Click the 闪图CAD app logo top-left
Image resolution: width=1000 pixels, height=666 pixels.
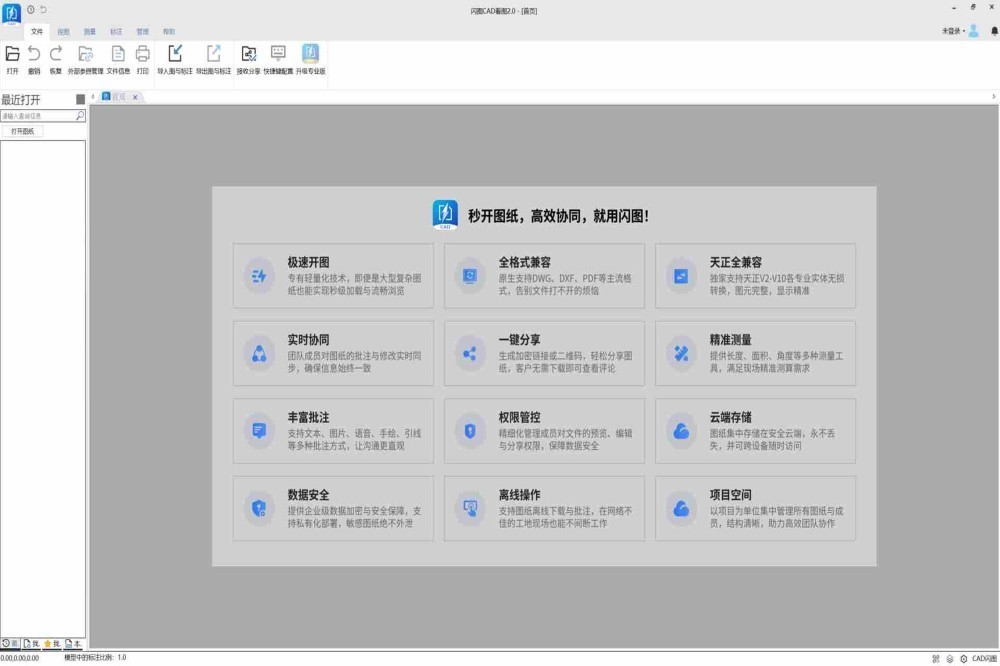[11, 13]
